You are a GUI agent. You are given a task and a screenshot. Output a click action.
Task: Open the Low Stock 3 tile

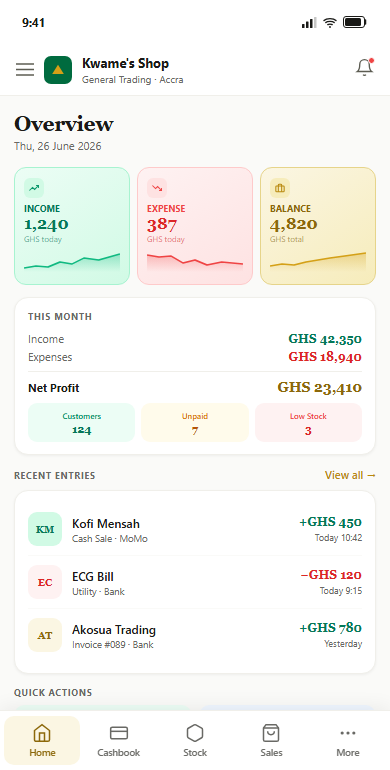[x=308, y=423]
